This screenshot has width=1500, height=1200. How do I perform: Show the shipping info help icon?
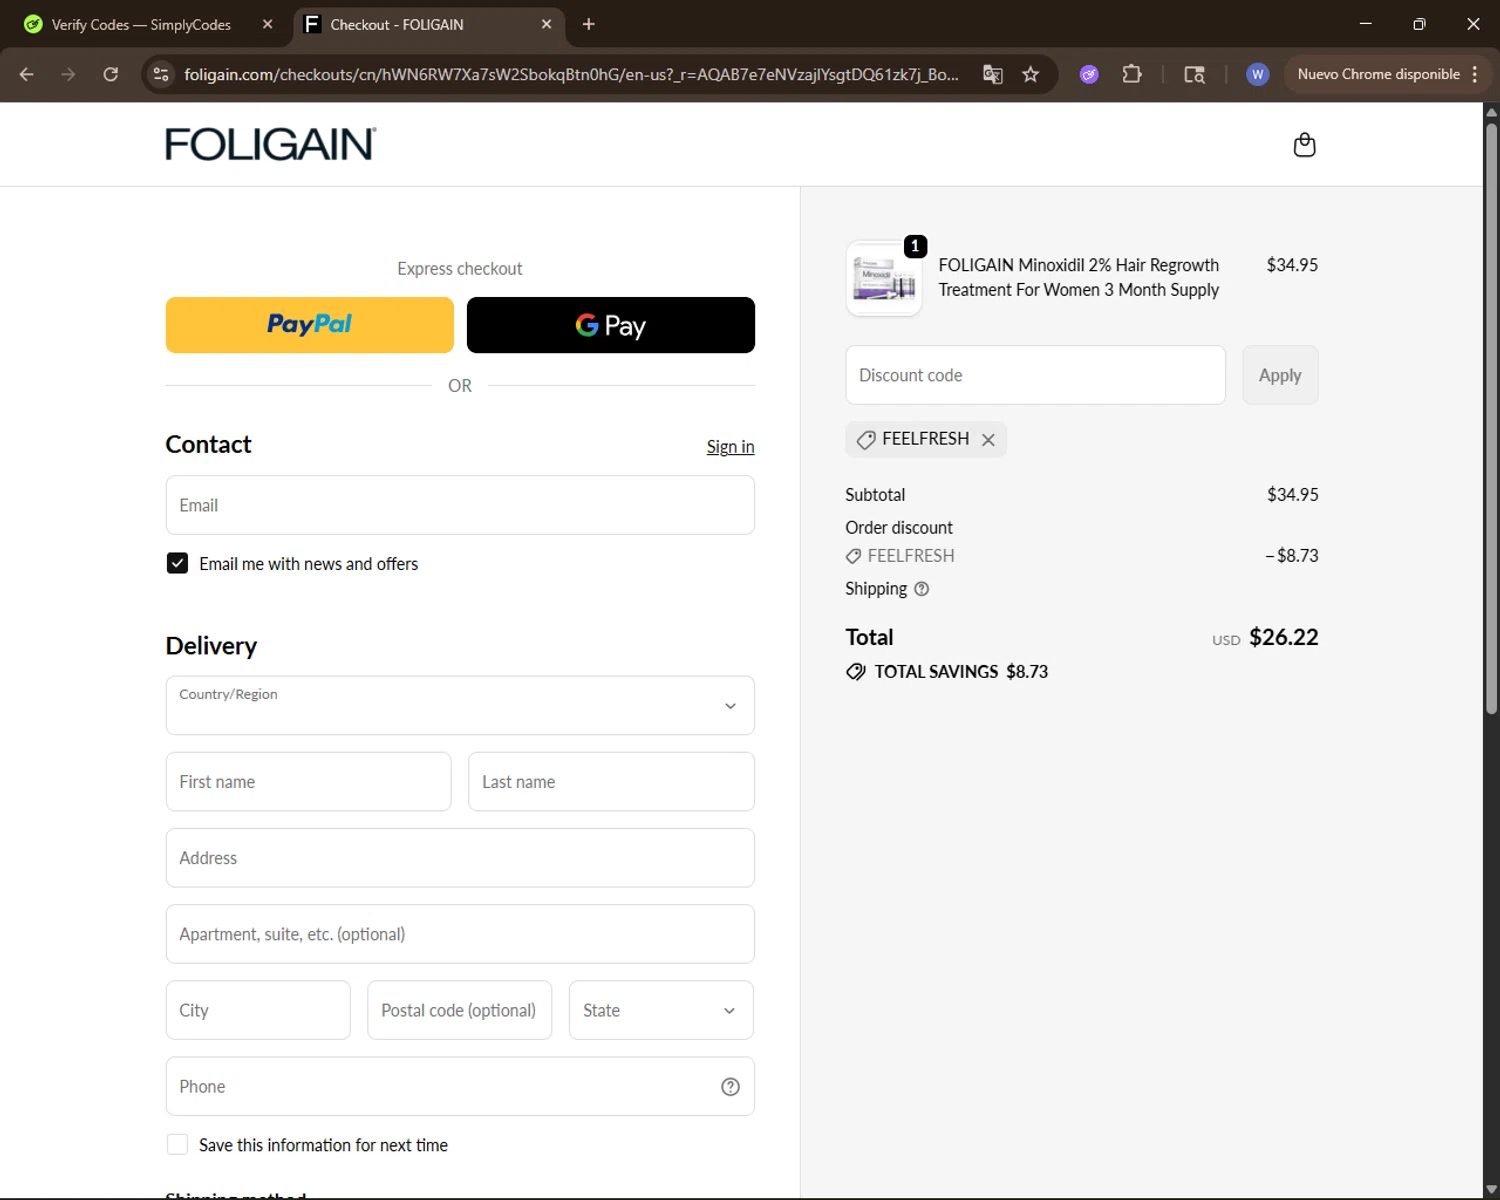coord(922,589)
